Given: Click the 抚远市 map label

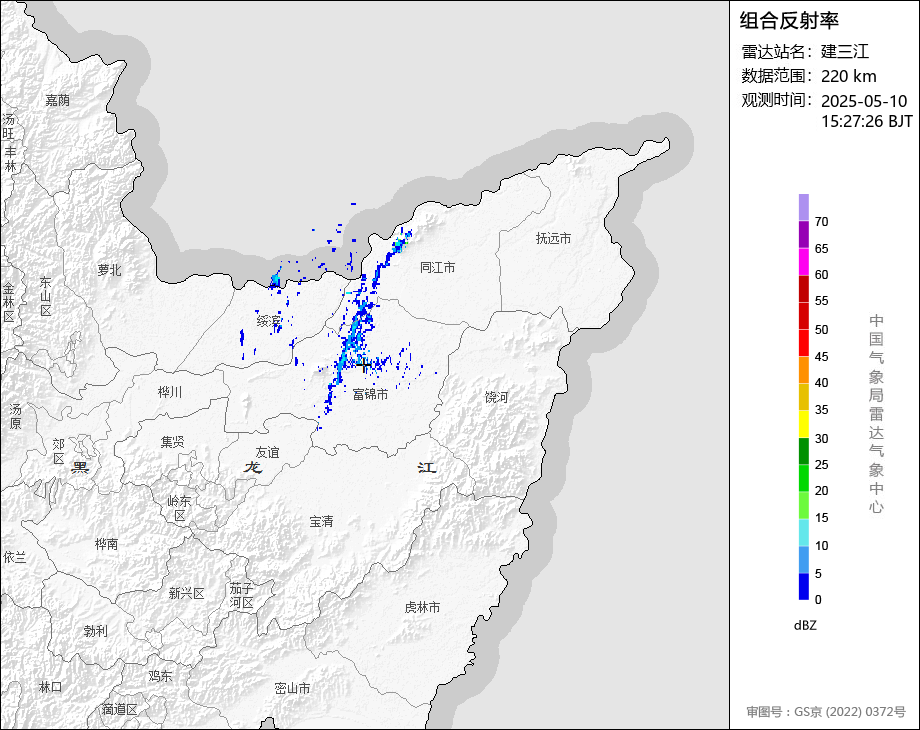Looking at the screenshot, I should click(553, 238).
